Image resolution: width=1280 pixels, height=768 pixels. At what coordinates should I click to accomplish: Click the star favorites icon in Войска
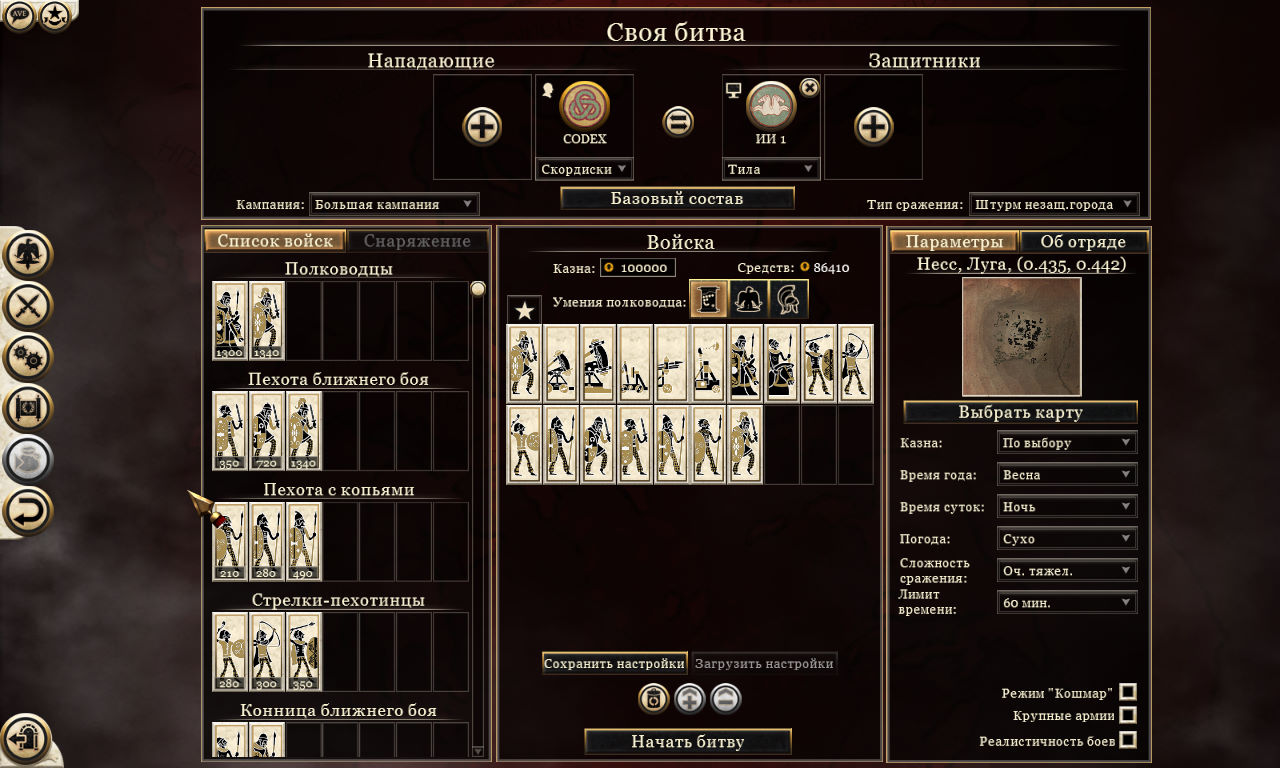point(525,310)
